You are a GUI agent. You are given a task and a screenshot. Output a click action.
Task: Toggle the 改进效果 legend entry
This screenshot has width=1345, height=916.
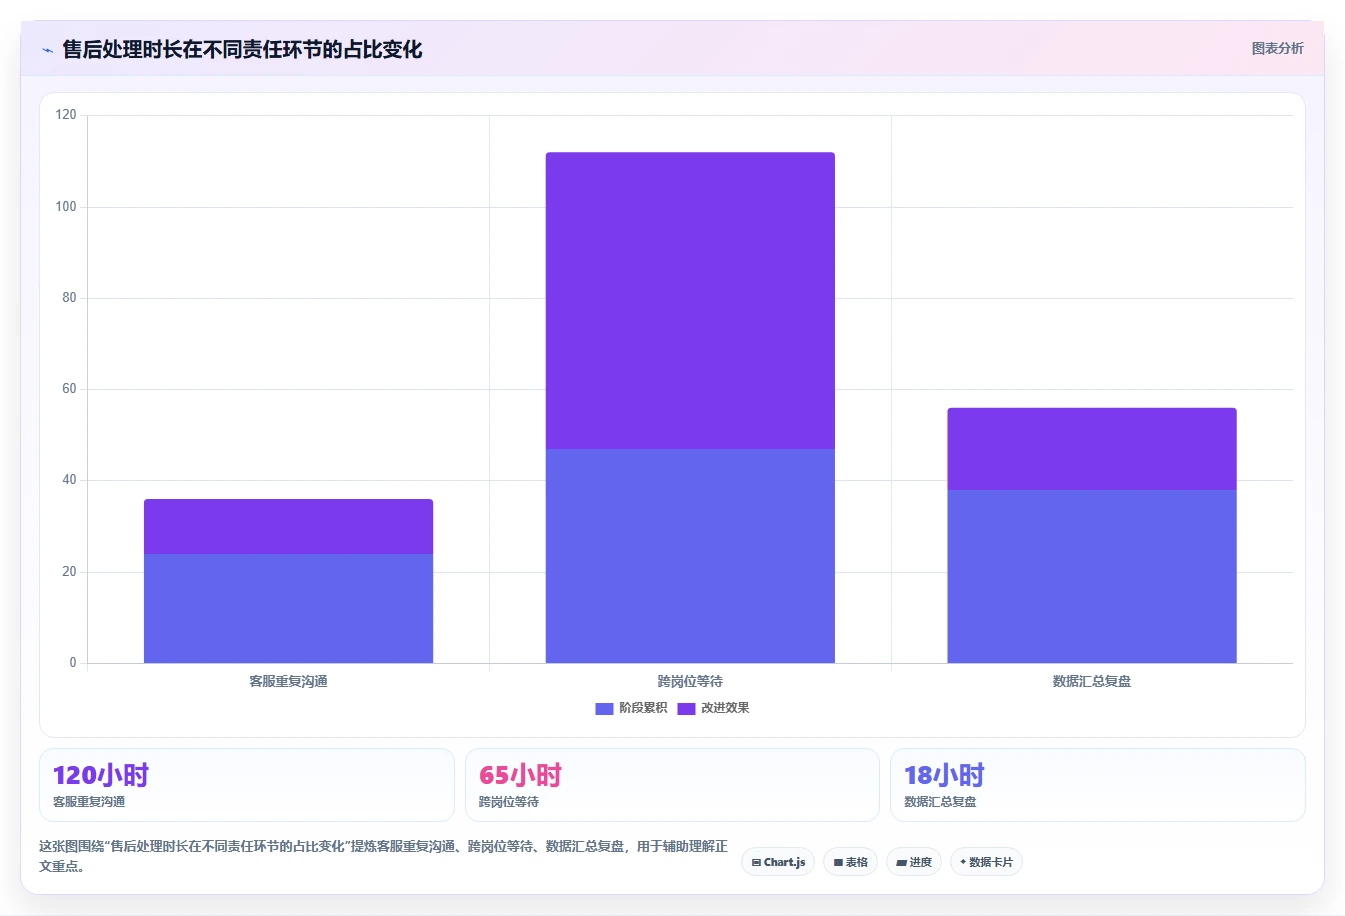point(713,708)
